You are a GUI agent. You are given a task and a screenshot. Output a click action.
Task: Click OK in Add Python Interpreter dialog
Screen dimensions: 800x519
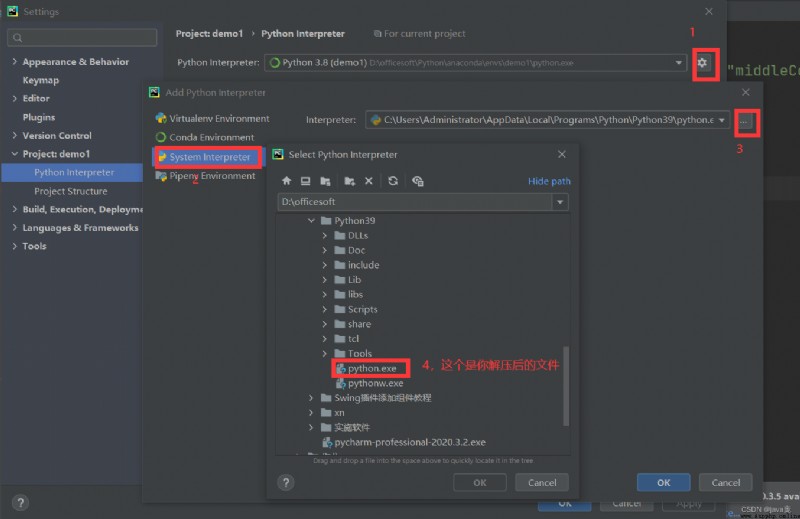[663, 483]
